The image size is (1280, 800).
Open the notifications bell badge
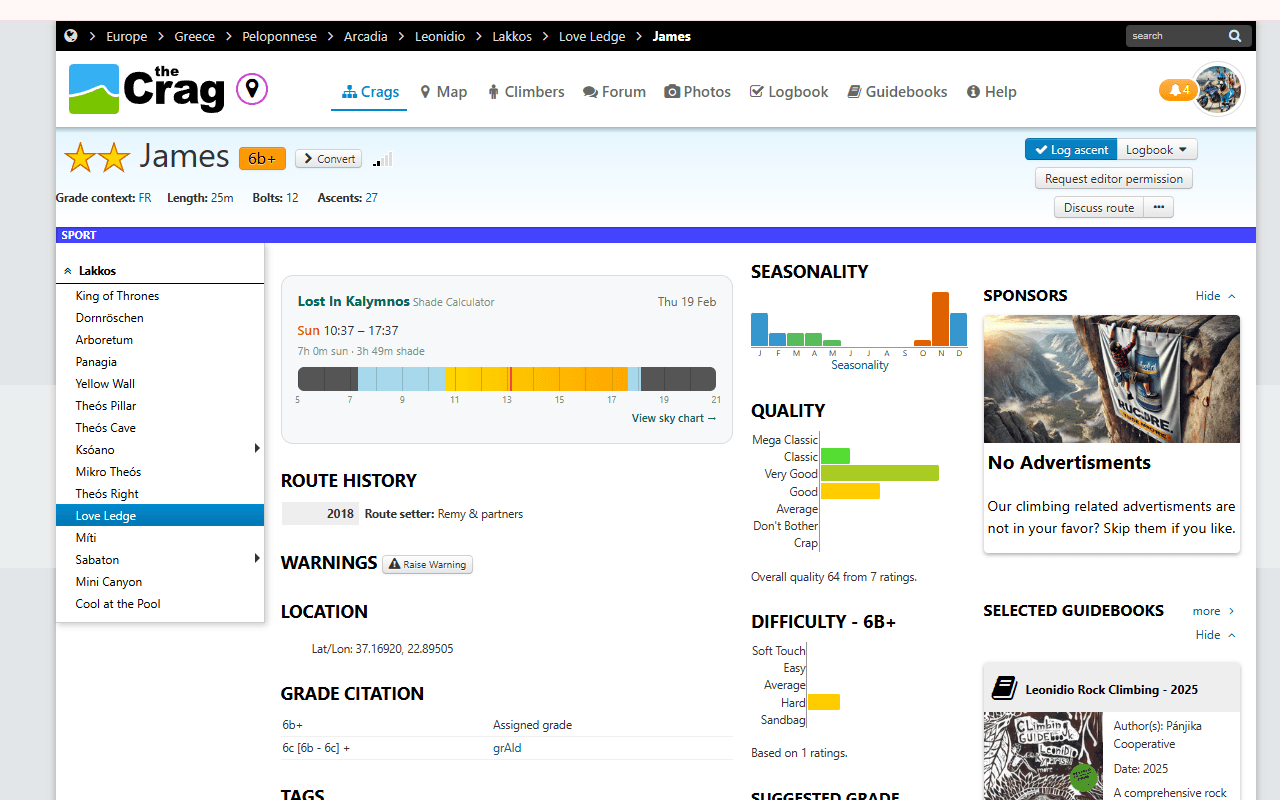1177,90
